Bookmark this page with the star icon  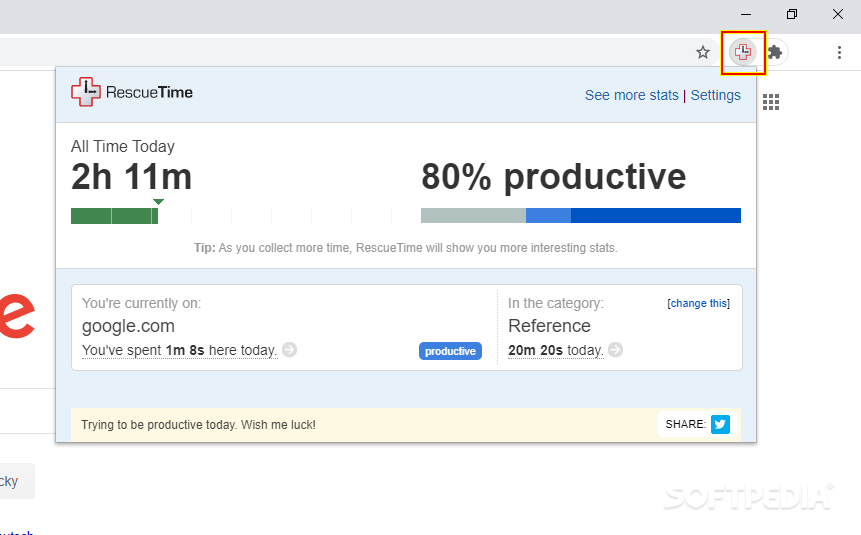pyautogui.click(x=703, y=53)
